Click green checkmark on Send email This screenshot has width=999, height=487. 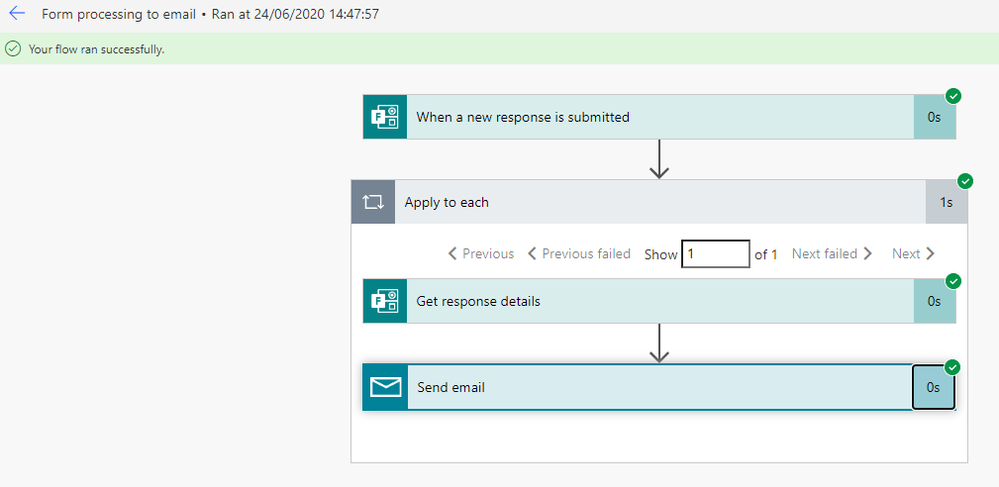952,367
